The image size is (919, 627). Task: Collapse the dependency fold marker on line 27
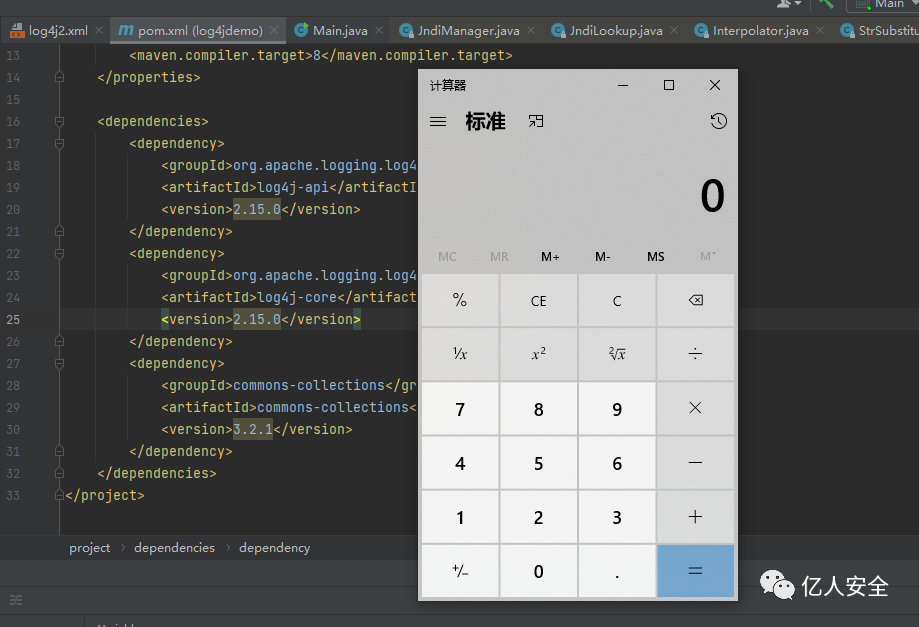click(x=59, y=364)
